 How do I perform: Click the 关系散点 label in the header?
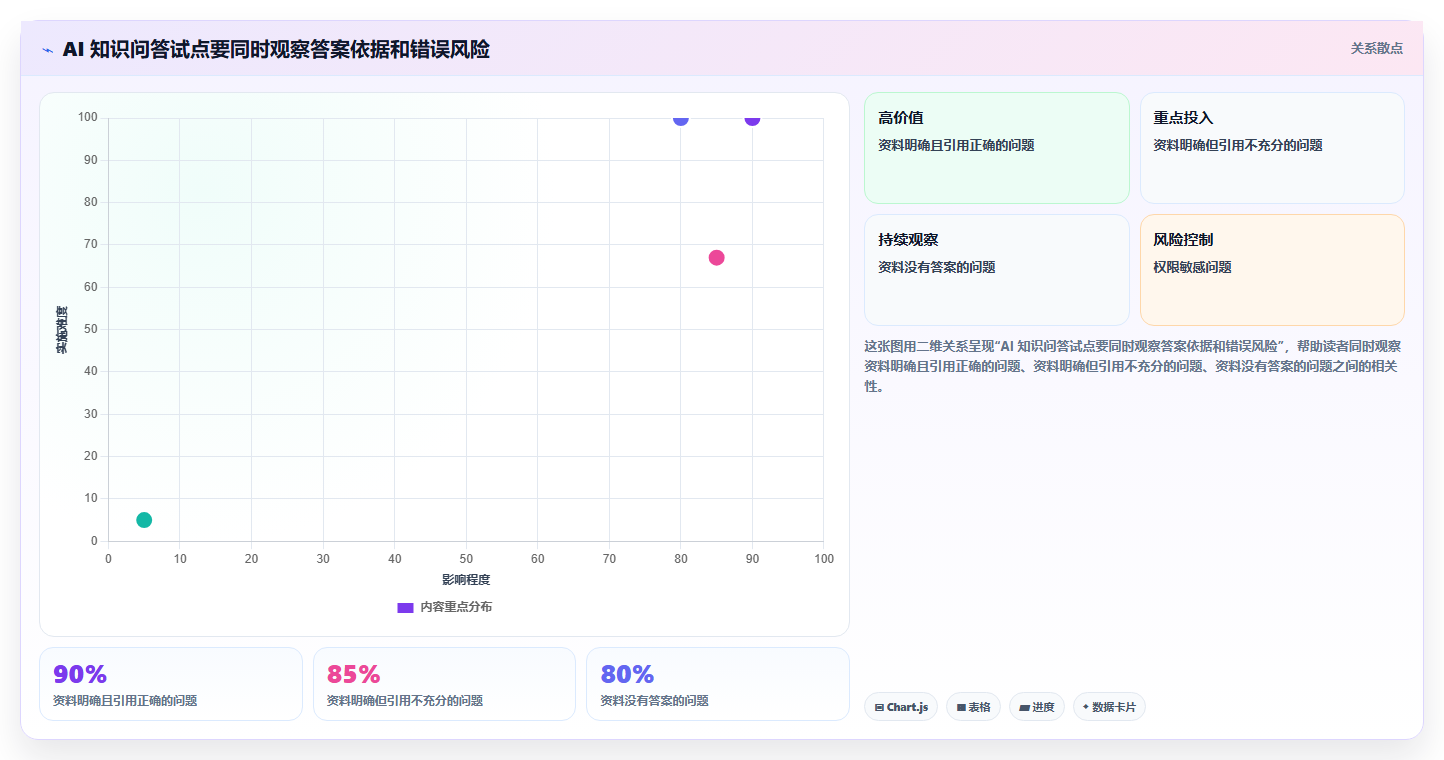point(1377,48)
